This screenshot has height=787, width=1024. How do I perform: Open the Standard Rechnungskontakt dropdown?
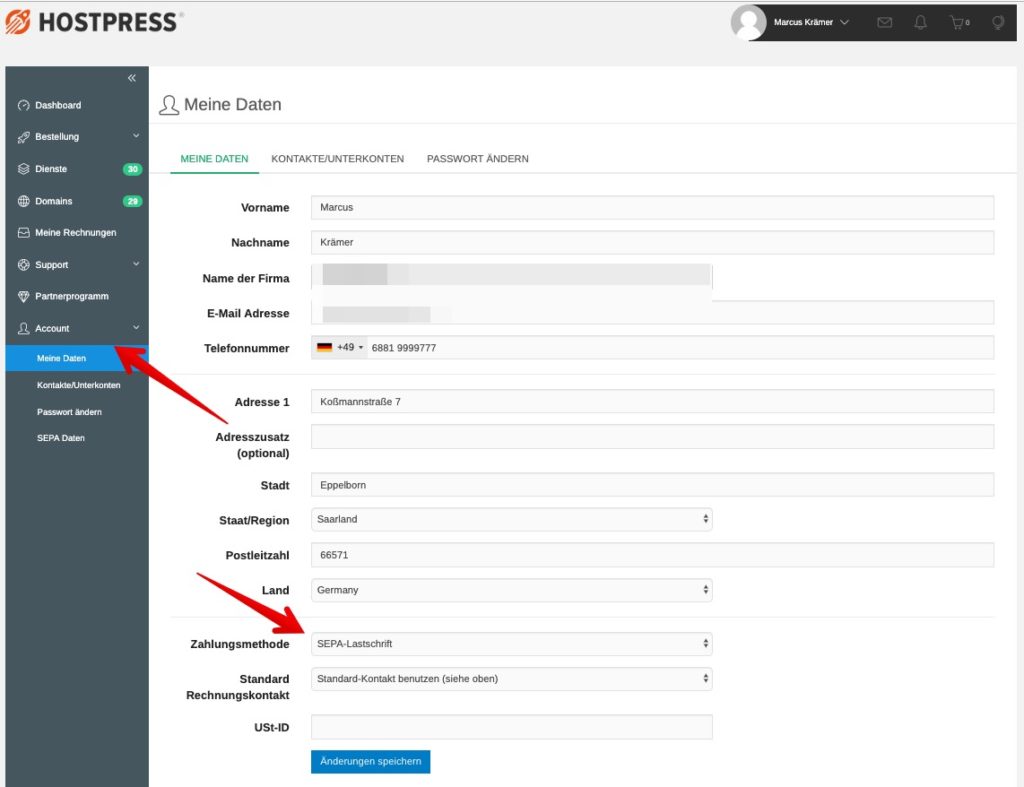pos(511,679)
